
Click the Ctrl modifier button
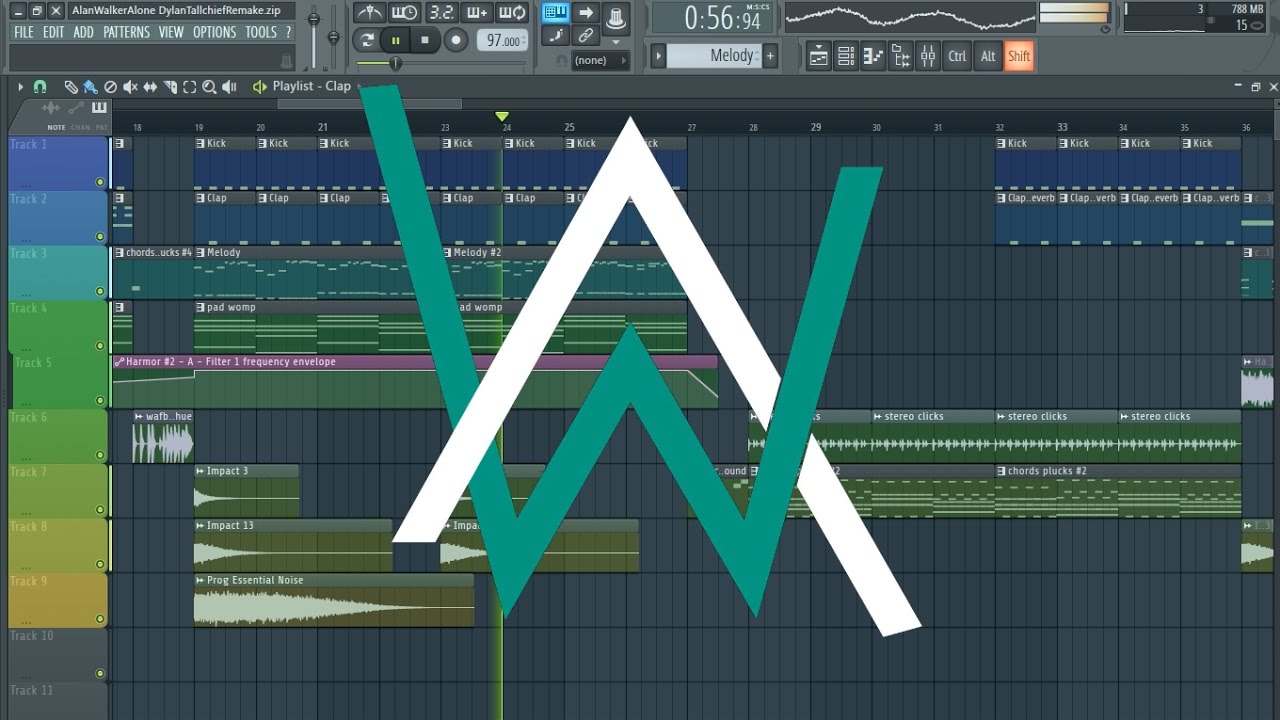click(x=957, y=56)
